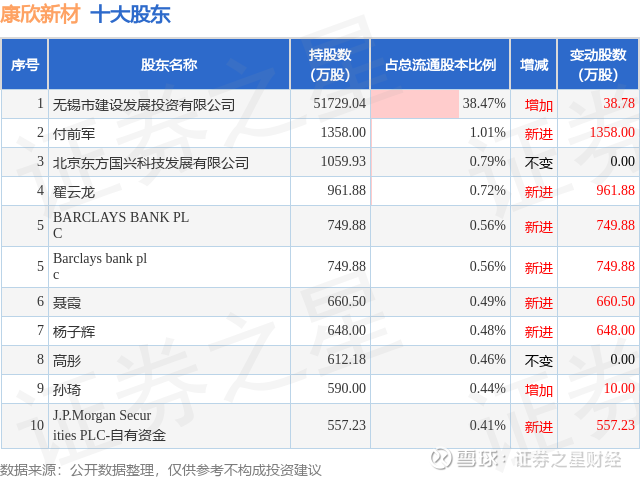The image size is (640, 479).
Task: Click the holding value 590.00
Action: click(347, 388)
